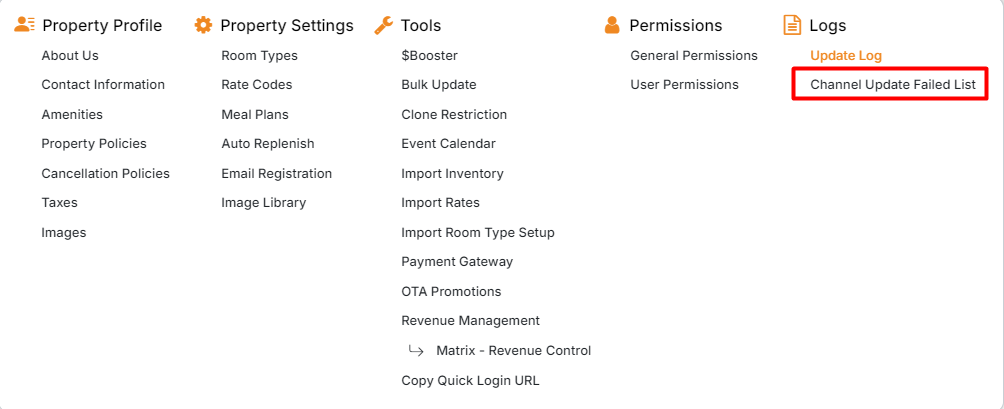Select Import Inventory
The width and height of the screenshot is (1004, 409).
pos(452,174)
